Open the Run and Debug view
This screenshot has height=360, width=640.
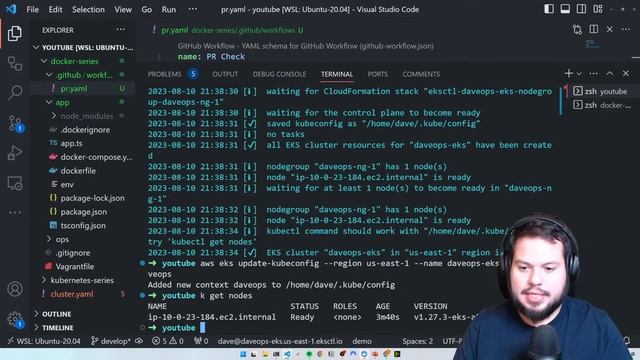click(x=15, y=153)
